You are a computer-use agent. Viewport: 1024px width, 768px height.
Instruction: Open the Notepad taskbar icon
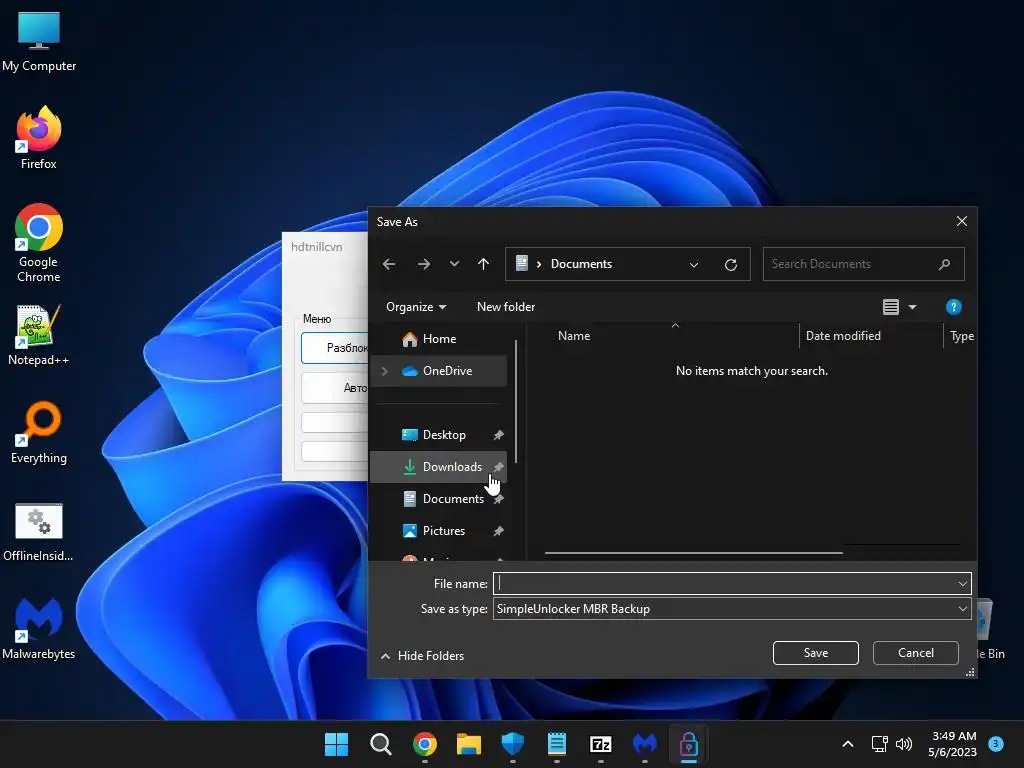[556, 744]
